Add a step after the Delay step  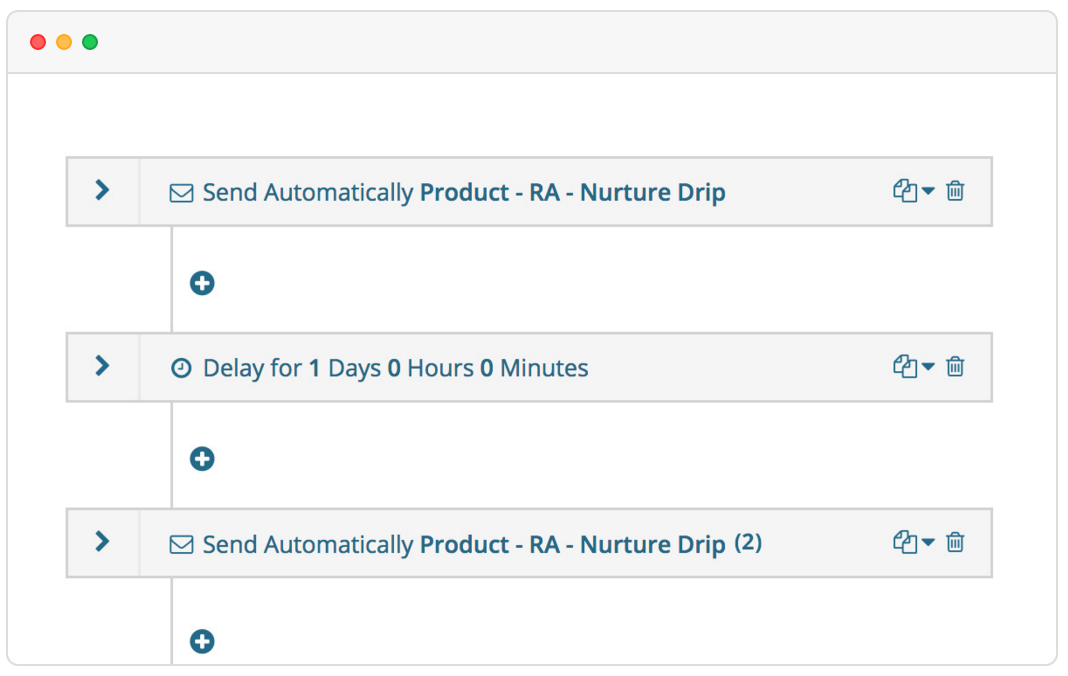click(x=202, y=459)
